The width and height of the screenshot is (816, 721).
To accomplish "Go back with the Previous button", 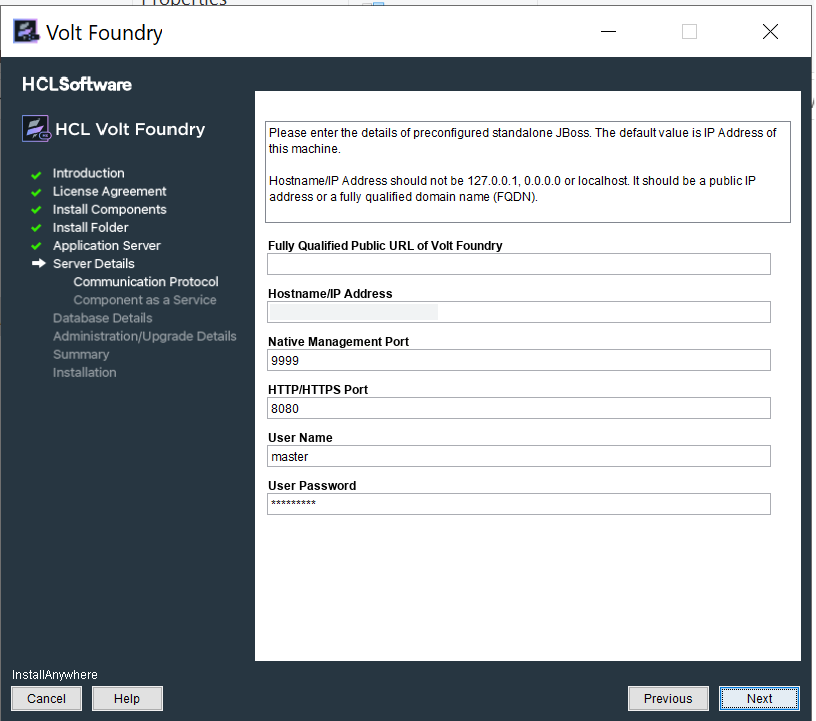I will (x=667, y=699).
